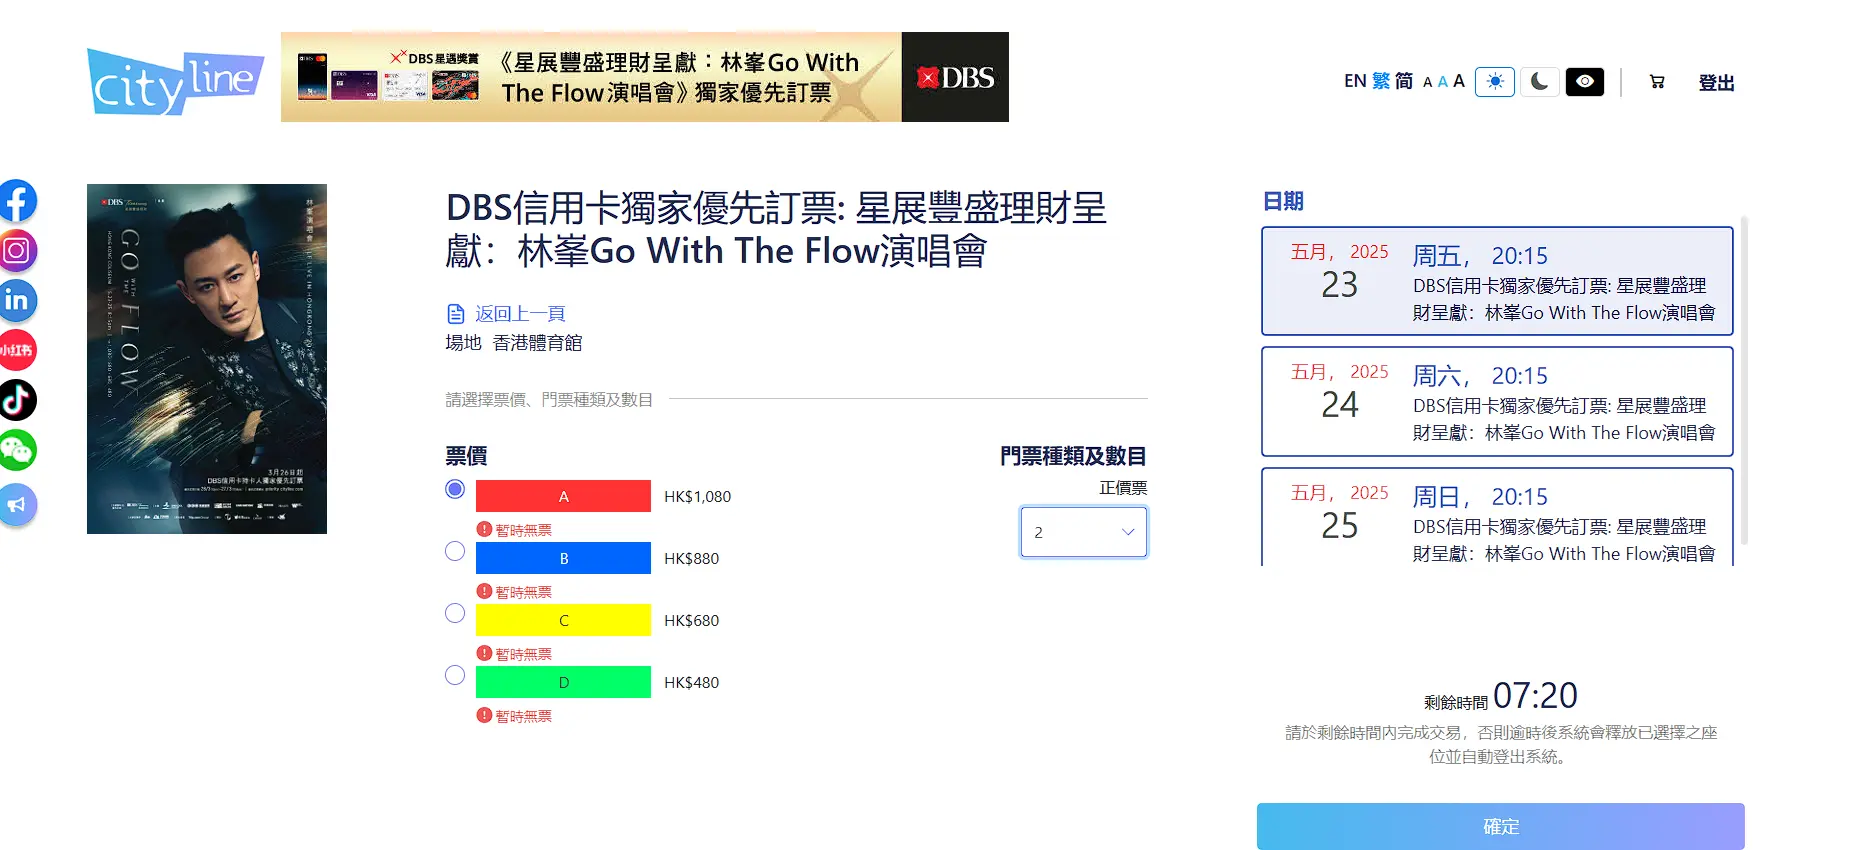The image size is (1867, 850).
Task: Enable high-contrast eye mode
Action: tap(1585, 82)
